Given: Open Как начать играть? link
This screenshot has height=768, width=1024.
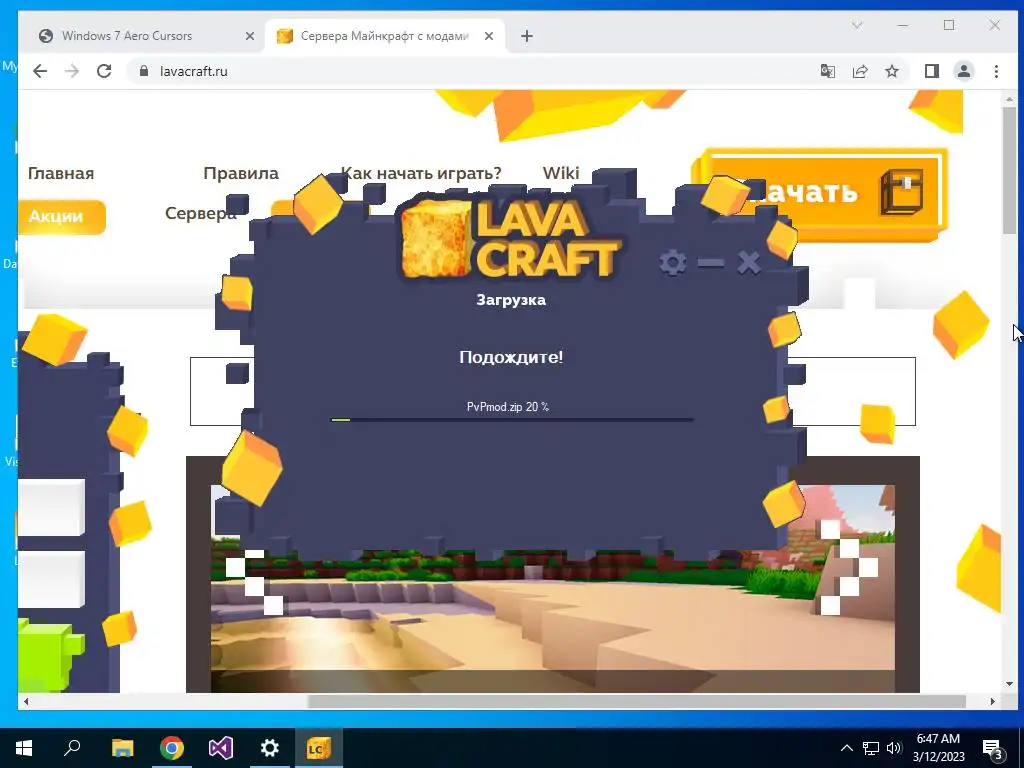Looking at the screenshot, I should (x=421, y=173).
